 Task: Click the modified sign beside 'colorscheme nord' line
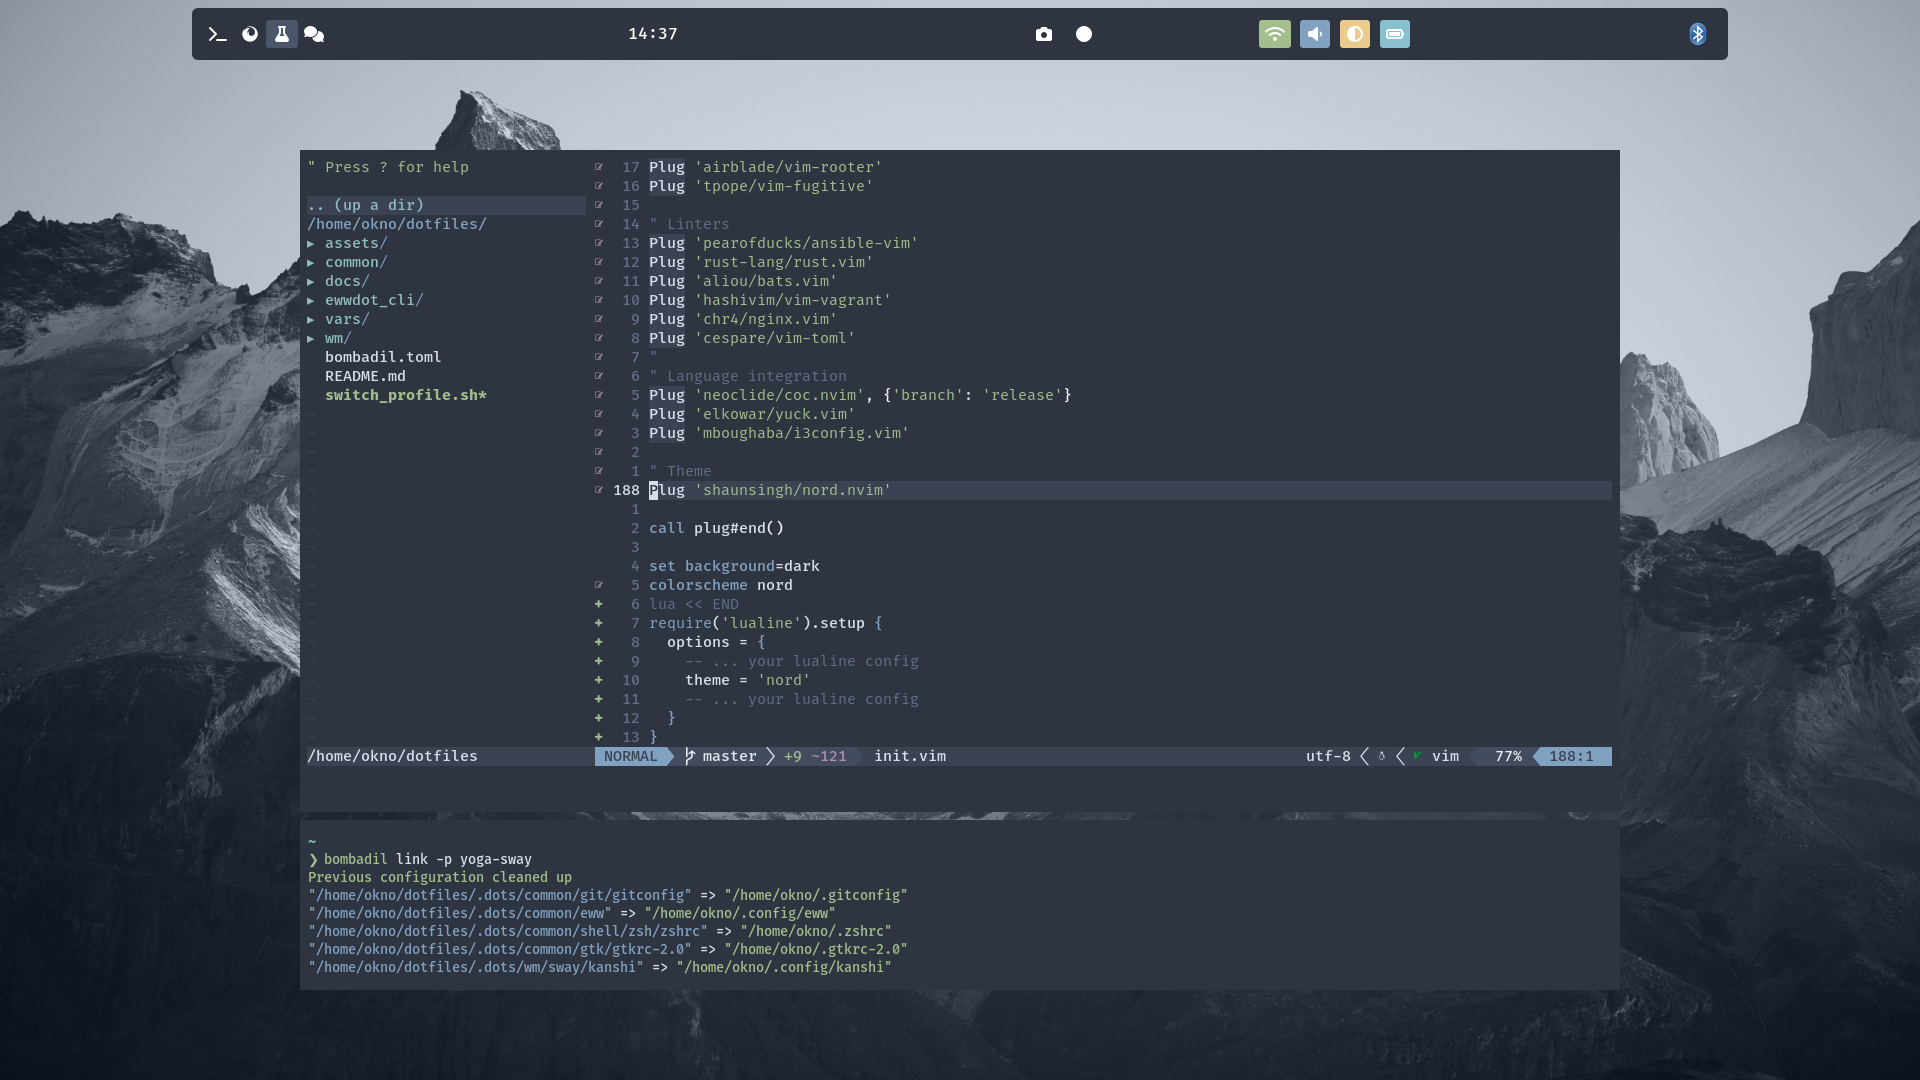coord(599,585)
